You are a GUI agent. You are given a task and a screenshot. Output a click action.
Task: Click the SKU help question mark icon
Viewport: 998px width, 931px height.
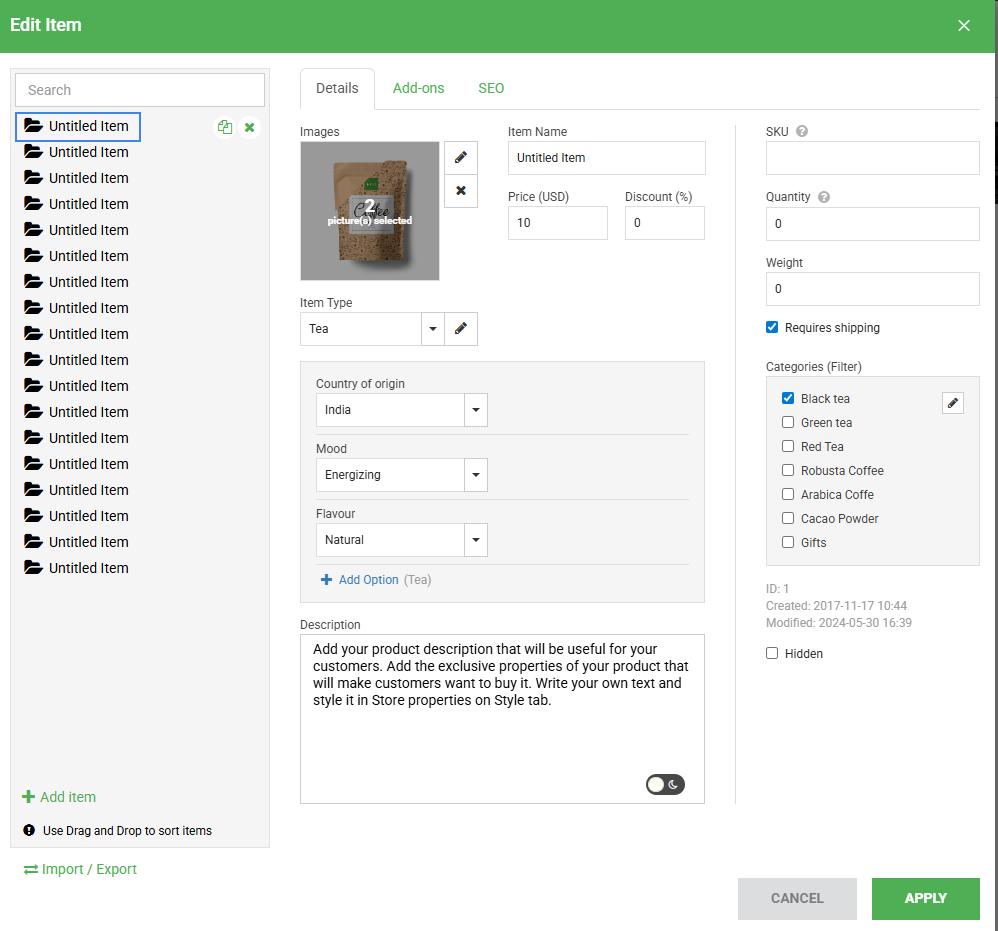pyautogui.click(x=802, y=131)
